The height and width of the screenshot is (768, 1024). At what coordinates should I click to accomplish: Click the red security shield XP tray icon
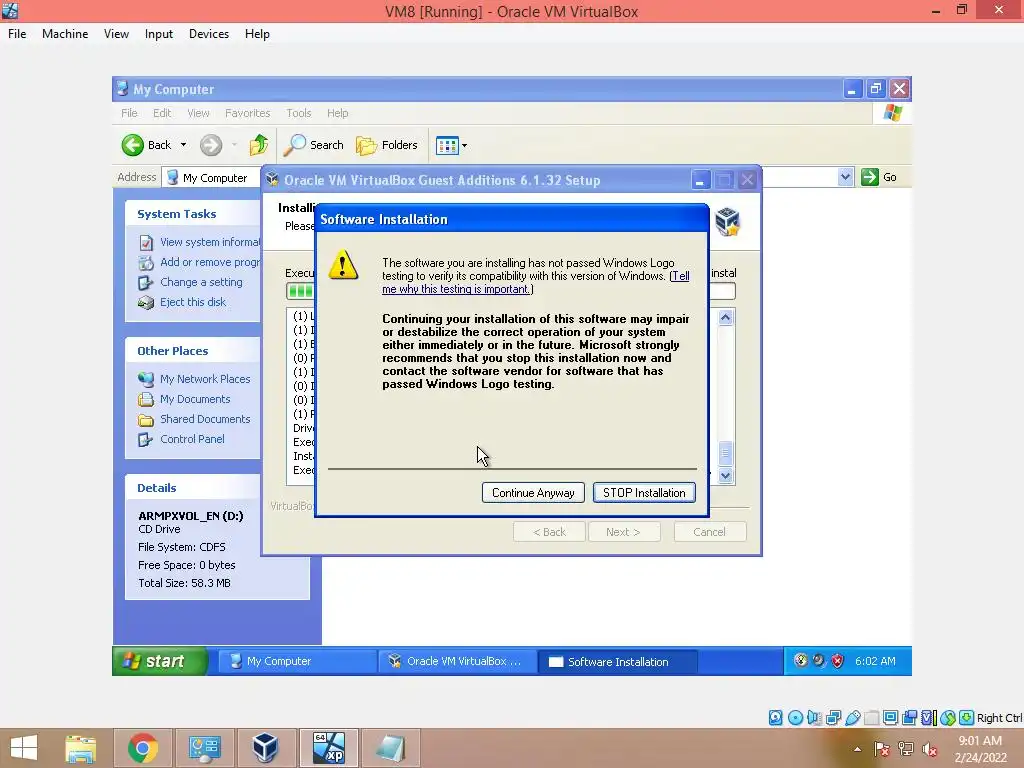tap(837, 661)
